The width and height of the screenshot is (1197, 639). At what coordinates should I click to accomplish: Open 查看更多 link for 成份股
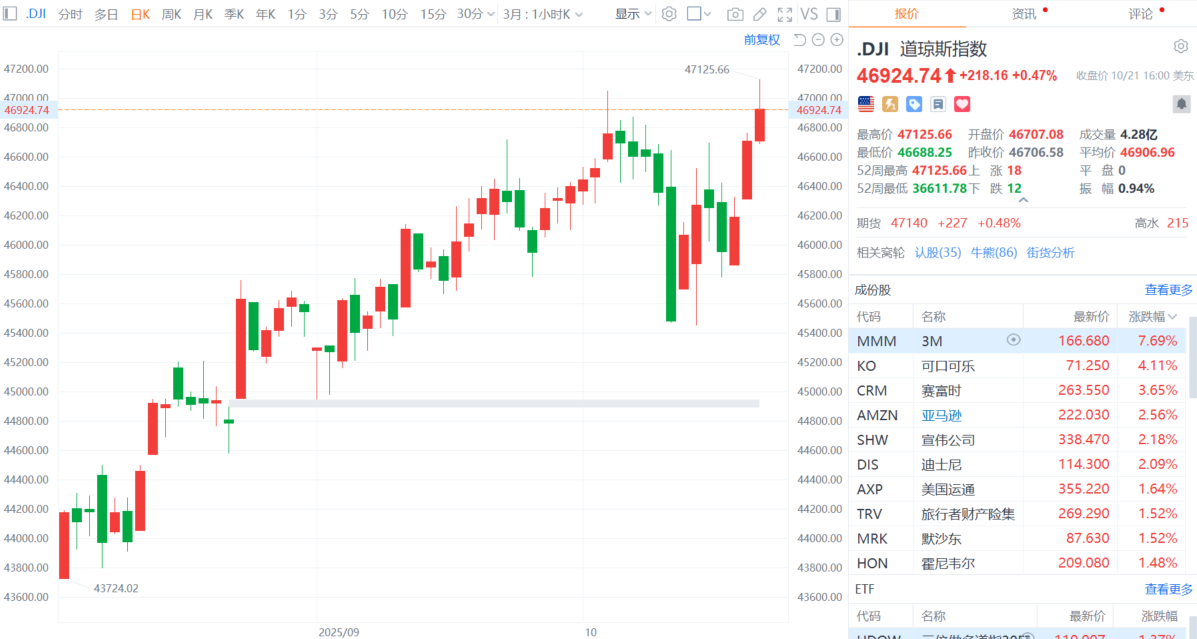[1168, 290]
